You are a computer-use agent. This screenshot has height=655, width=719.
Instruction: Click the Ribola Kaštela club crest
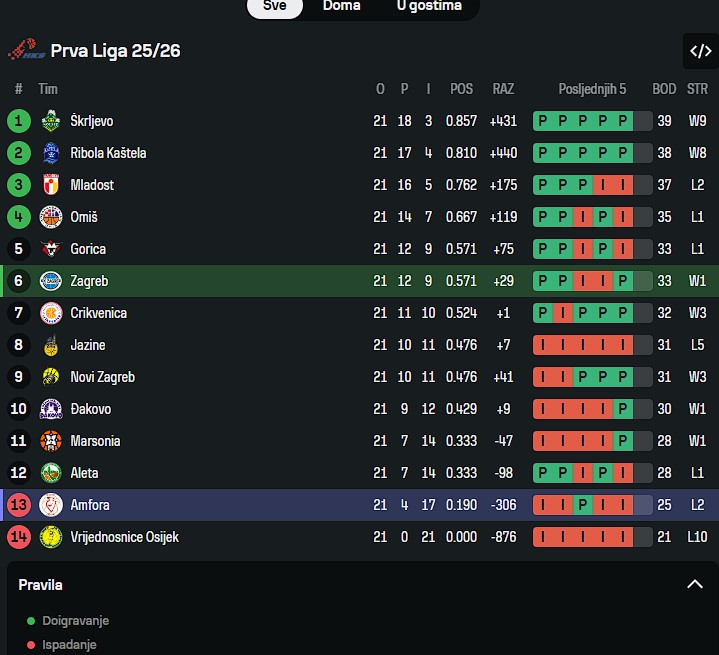click(50, 153)
